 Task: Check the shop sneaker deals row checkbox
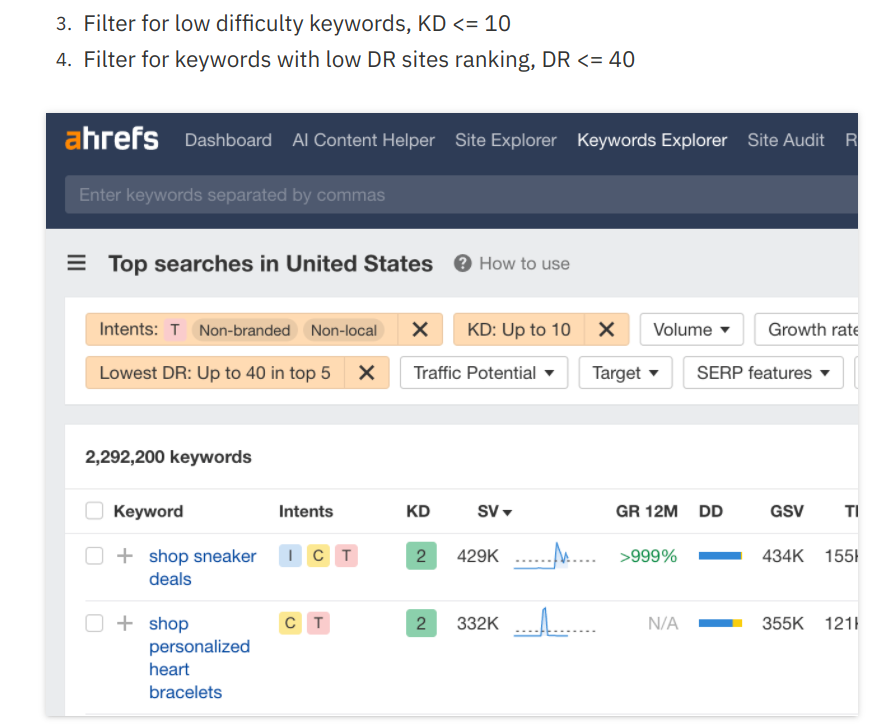tap(94, 556)
